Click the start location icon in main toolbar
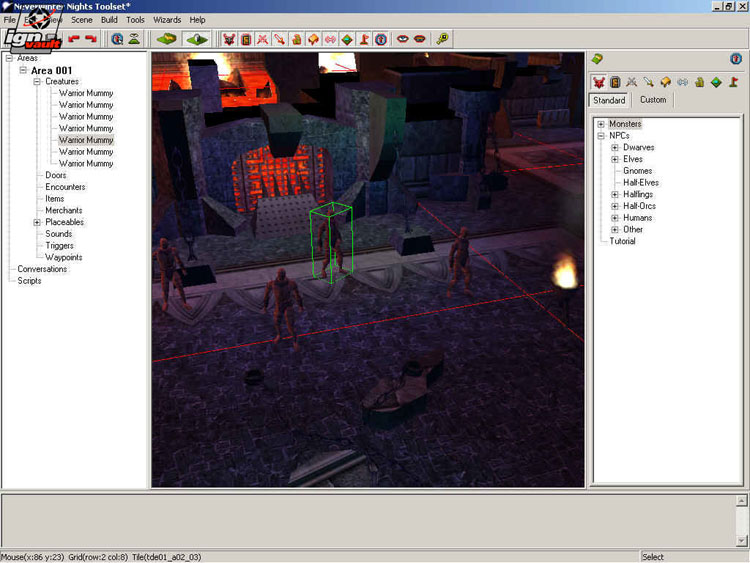This screenshot has height=563, width=750. pyautogui.click(x=381, y=39)
